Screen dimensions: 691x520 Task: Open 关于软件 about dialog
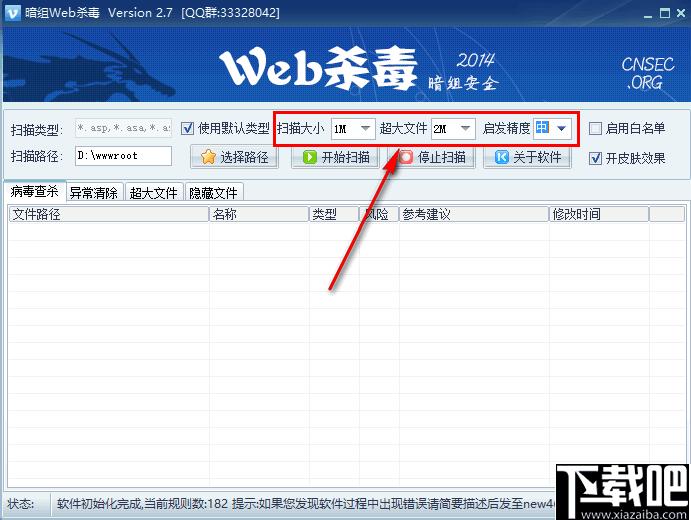527,157
